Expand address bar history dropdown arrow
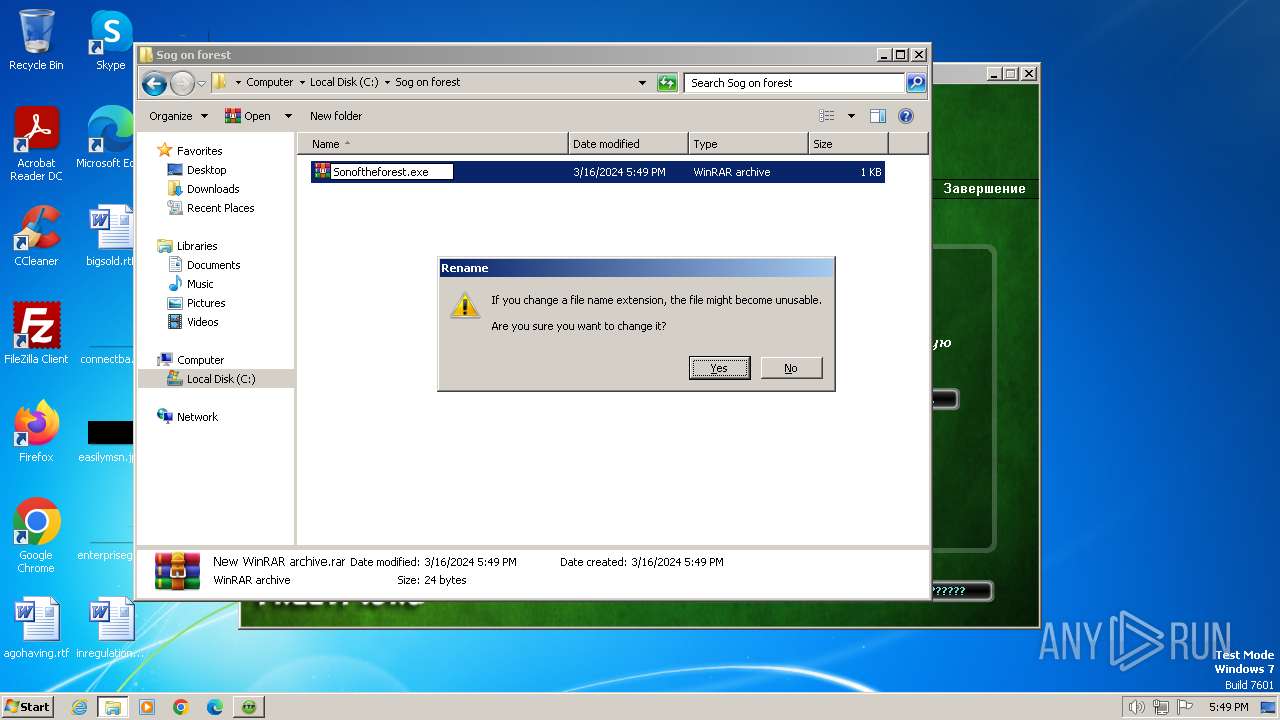 pos(642,83)
